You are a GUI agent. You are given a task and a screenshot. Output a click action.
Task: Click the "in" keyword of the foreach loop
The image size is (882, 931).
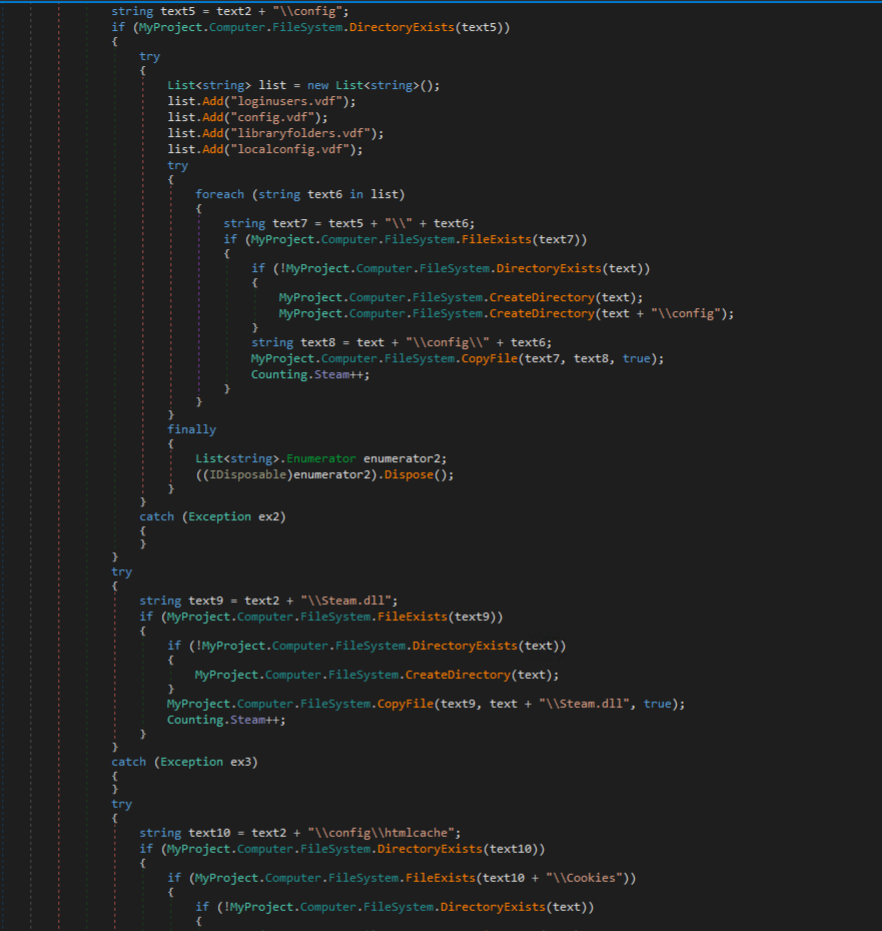click(356, 195)
